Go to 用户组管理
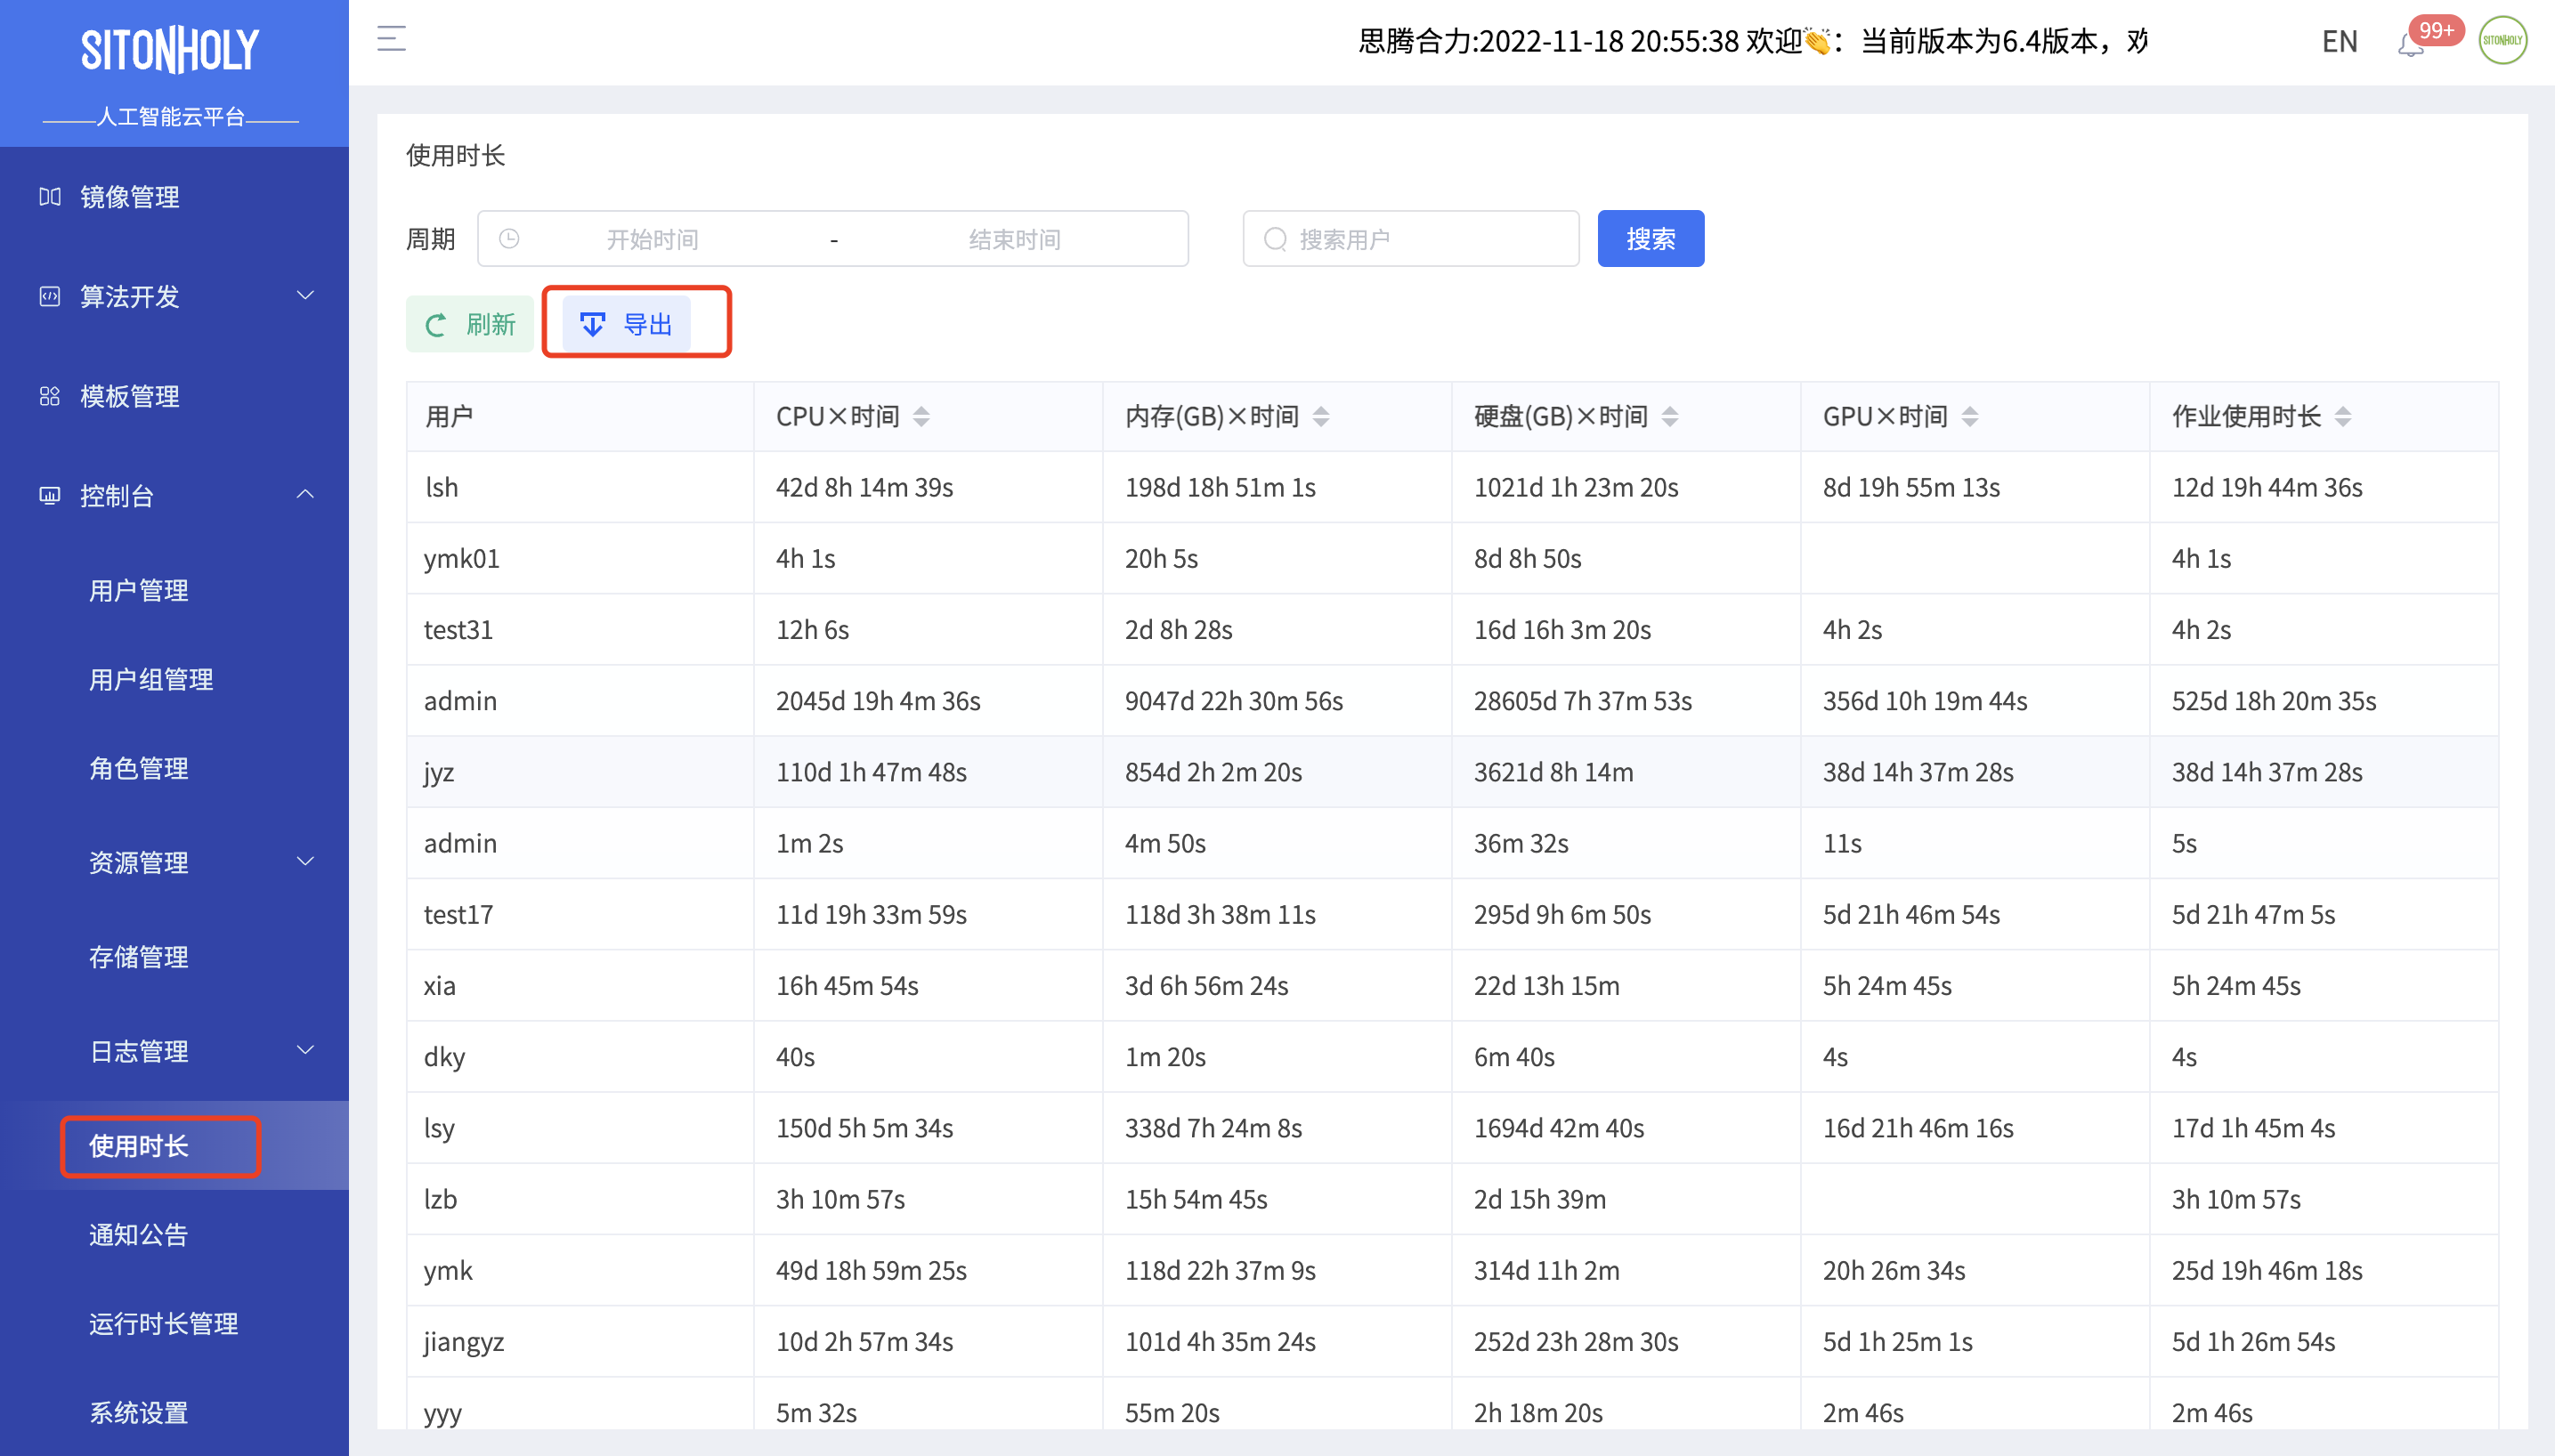Image resolution: width=2555 pixels, height=1456 pixels. pos(151,680)
